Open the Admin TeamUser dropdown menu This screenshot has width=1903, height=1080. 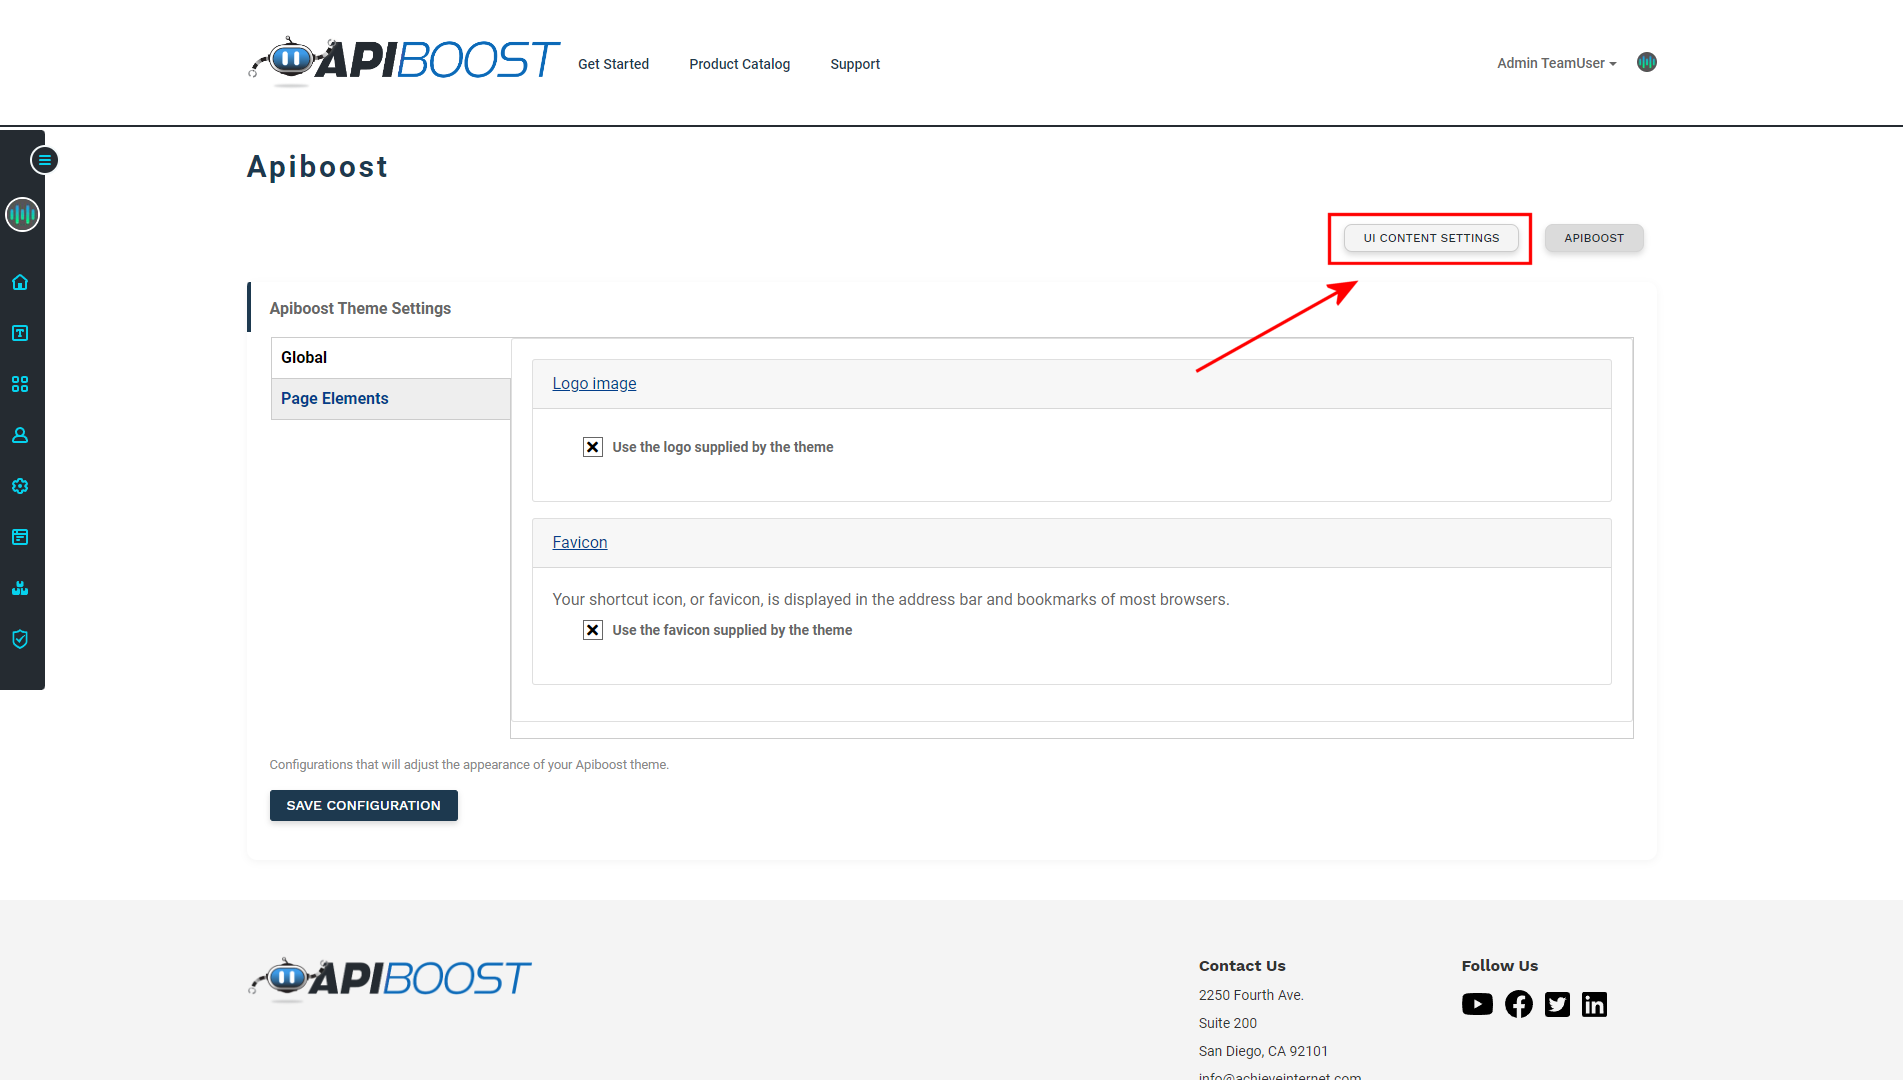(1556, 63)
